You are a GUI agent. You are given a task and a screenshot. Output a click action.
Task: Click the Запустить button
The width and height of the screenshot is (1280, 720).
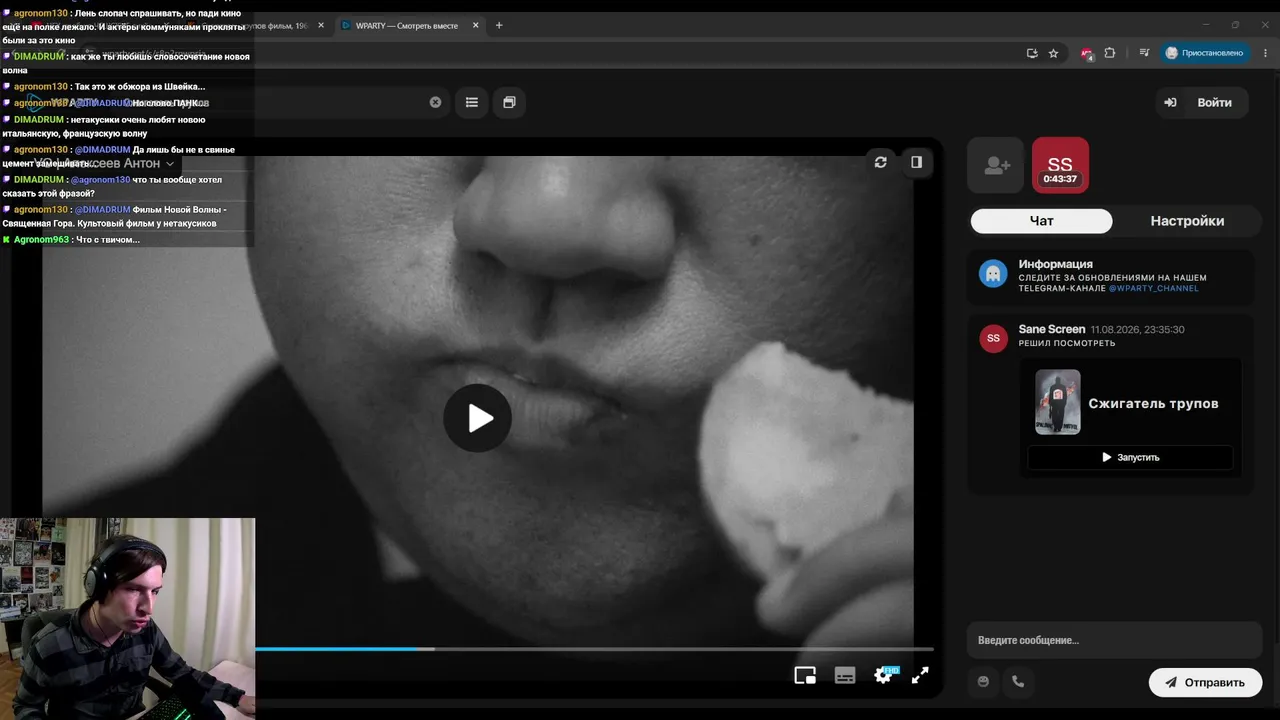[x=1130, y=457]
